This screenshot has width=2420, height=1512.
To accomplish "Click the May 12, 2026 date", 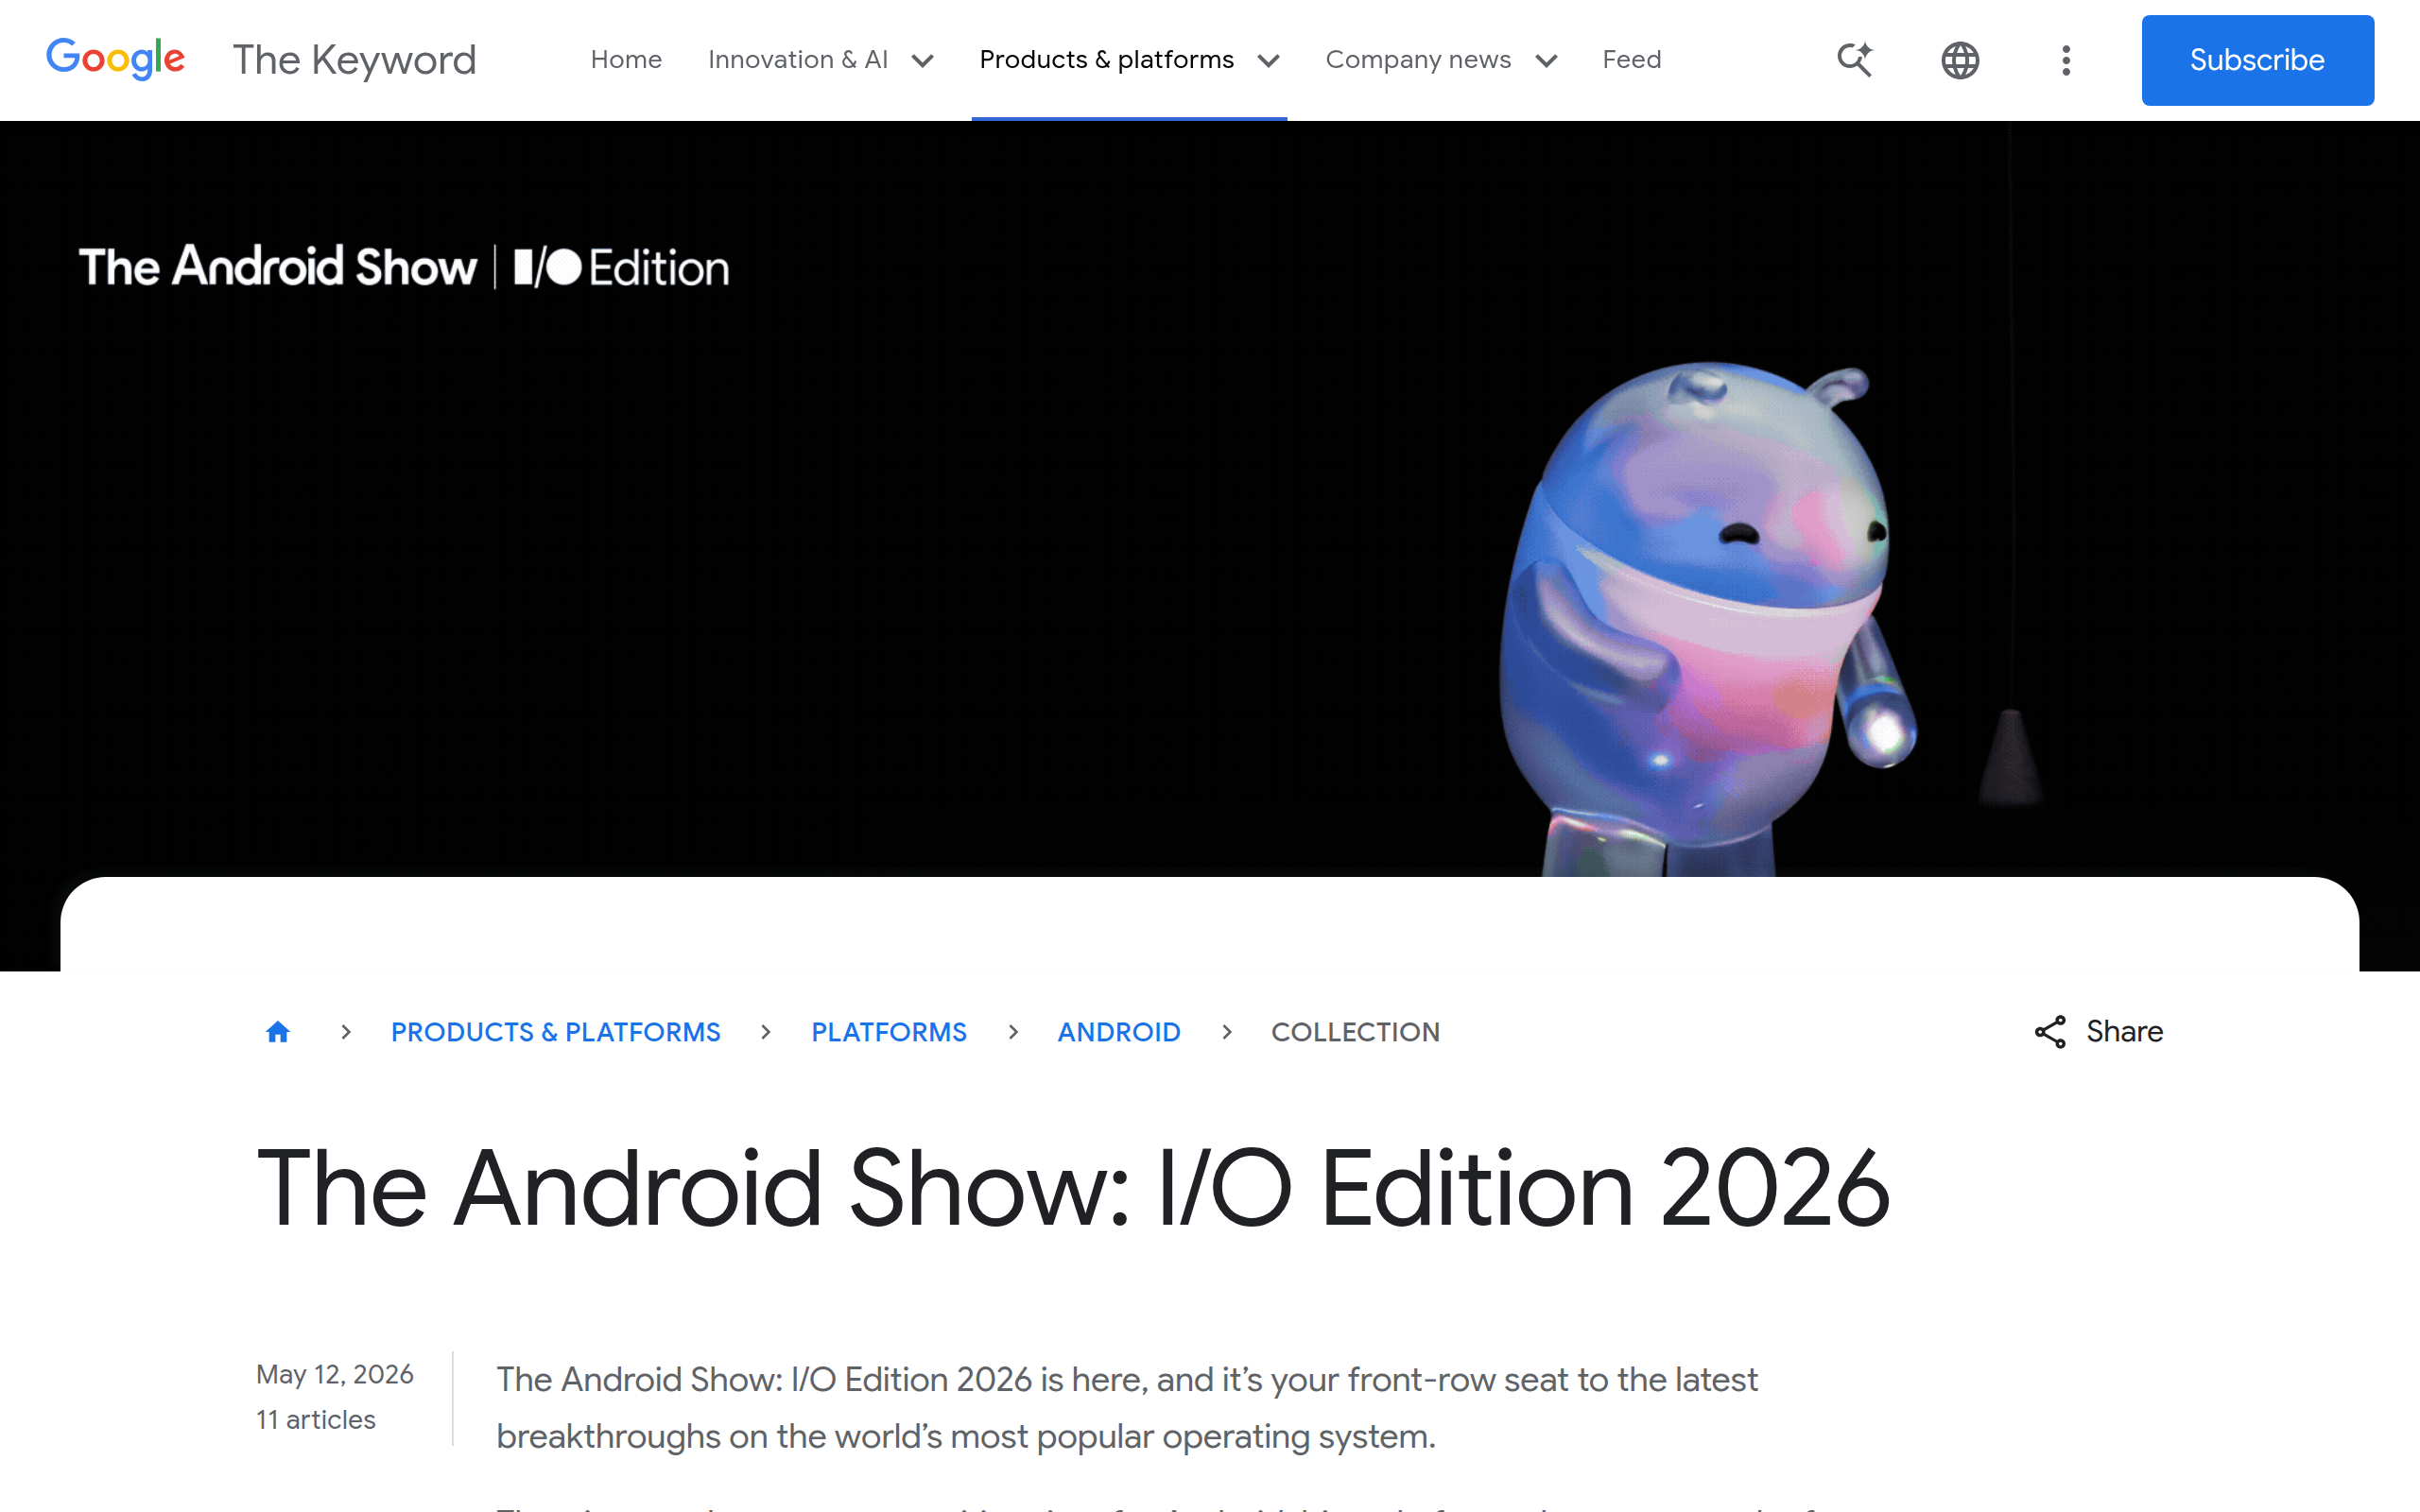I will 335,1374.
